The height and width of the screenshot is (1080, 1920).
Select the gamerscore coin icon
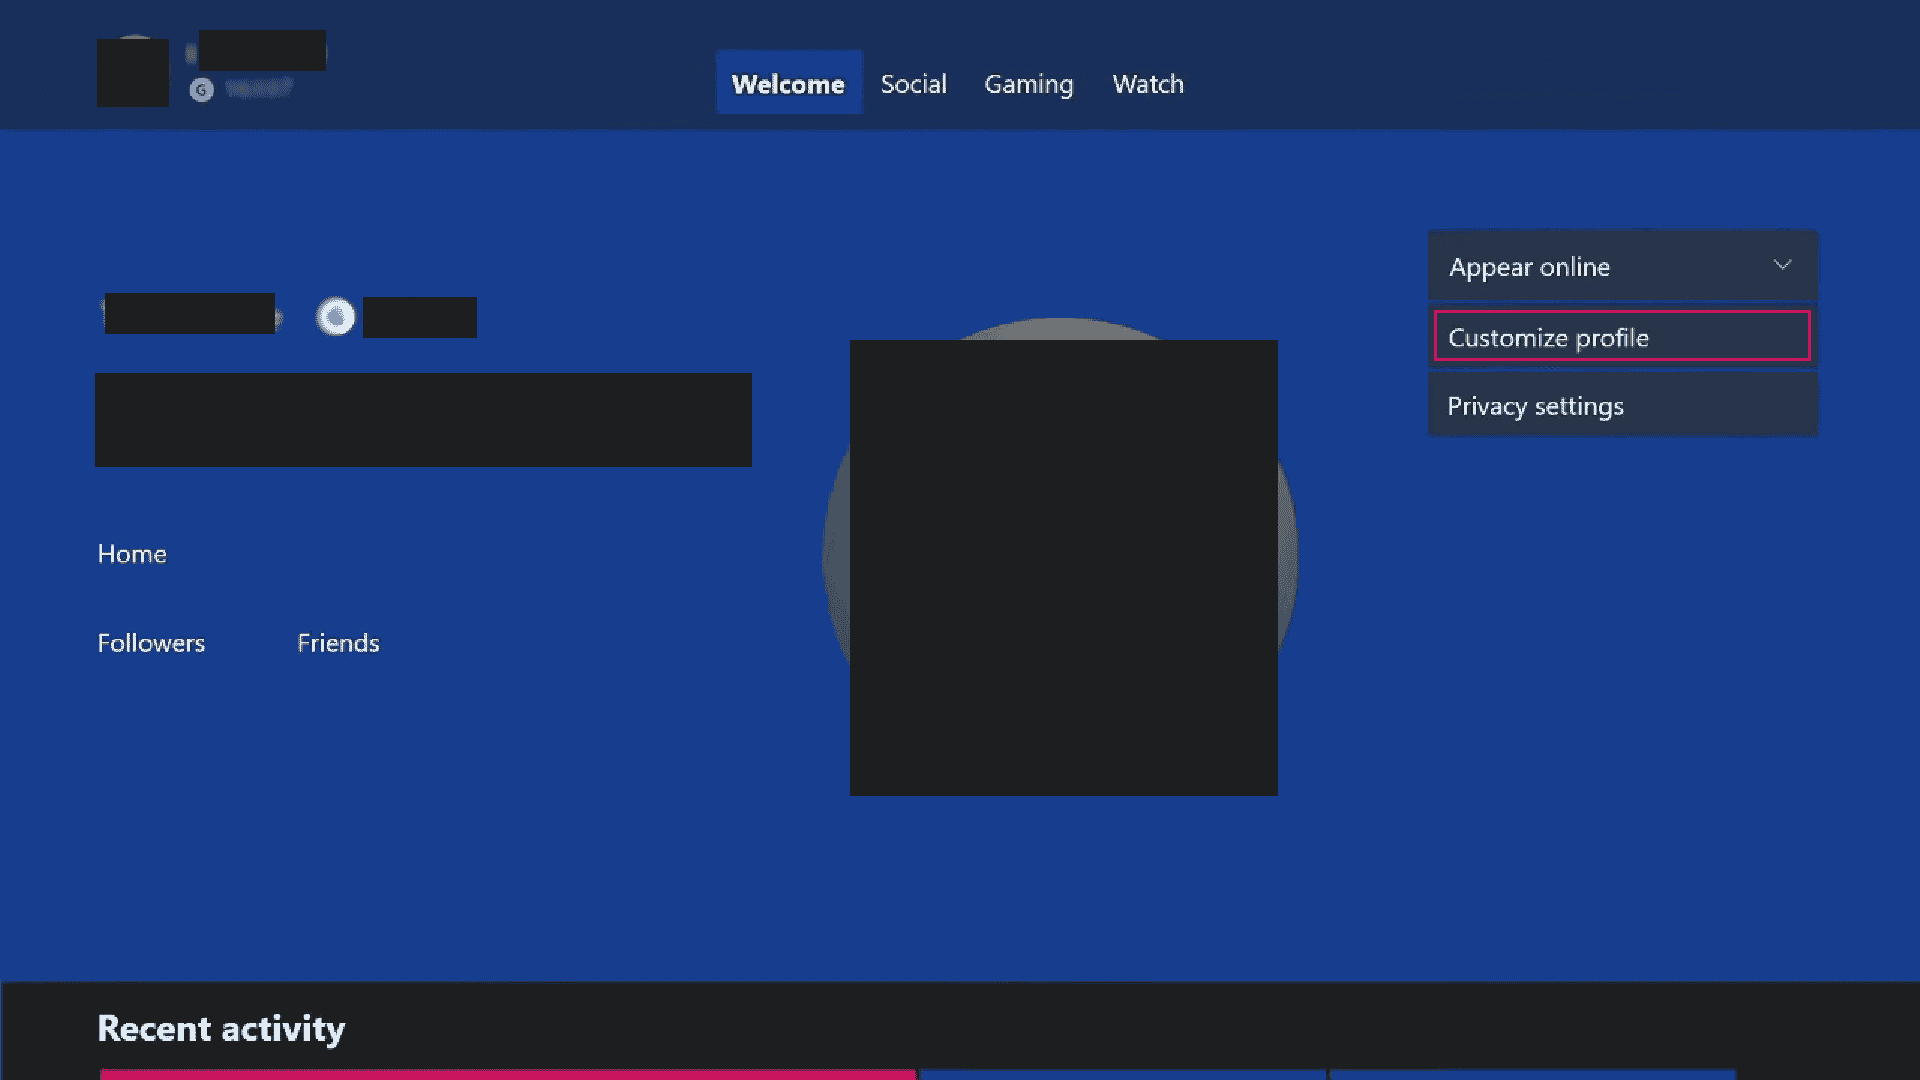point(200,90)
